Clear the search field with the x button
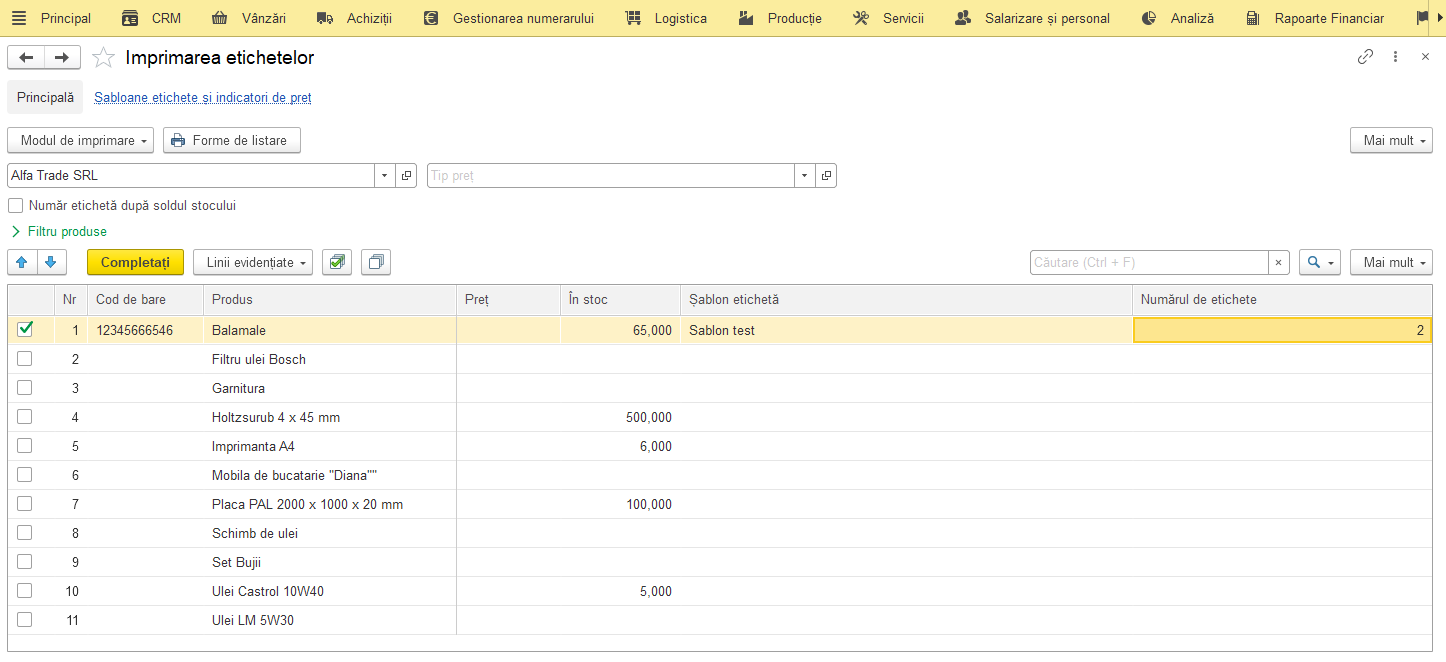The width and height of the screenshot is (1446, 662). point(1279,262)
